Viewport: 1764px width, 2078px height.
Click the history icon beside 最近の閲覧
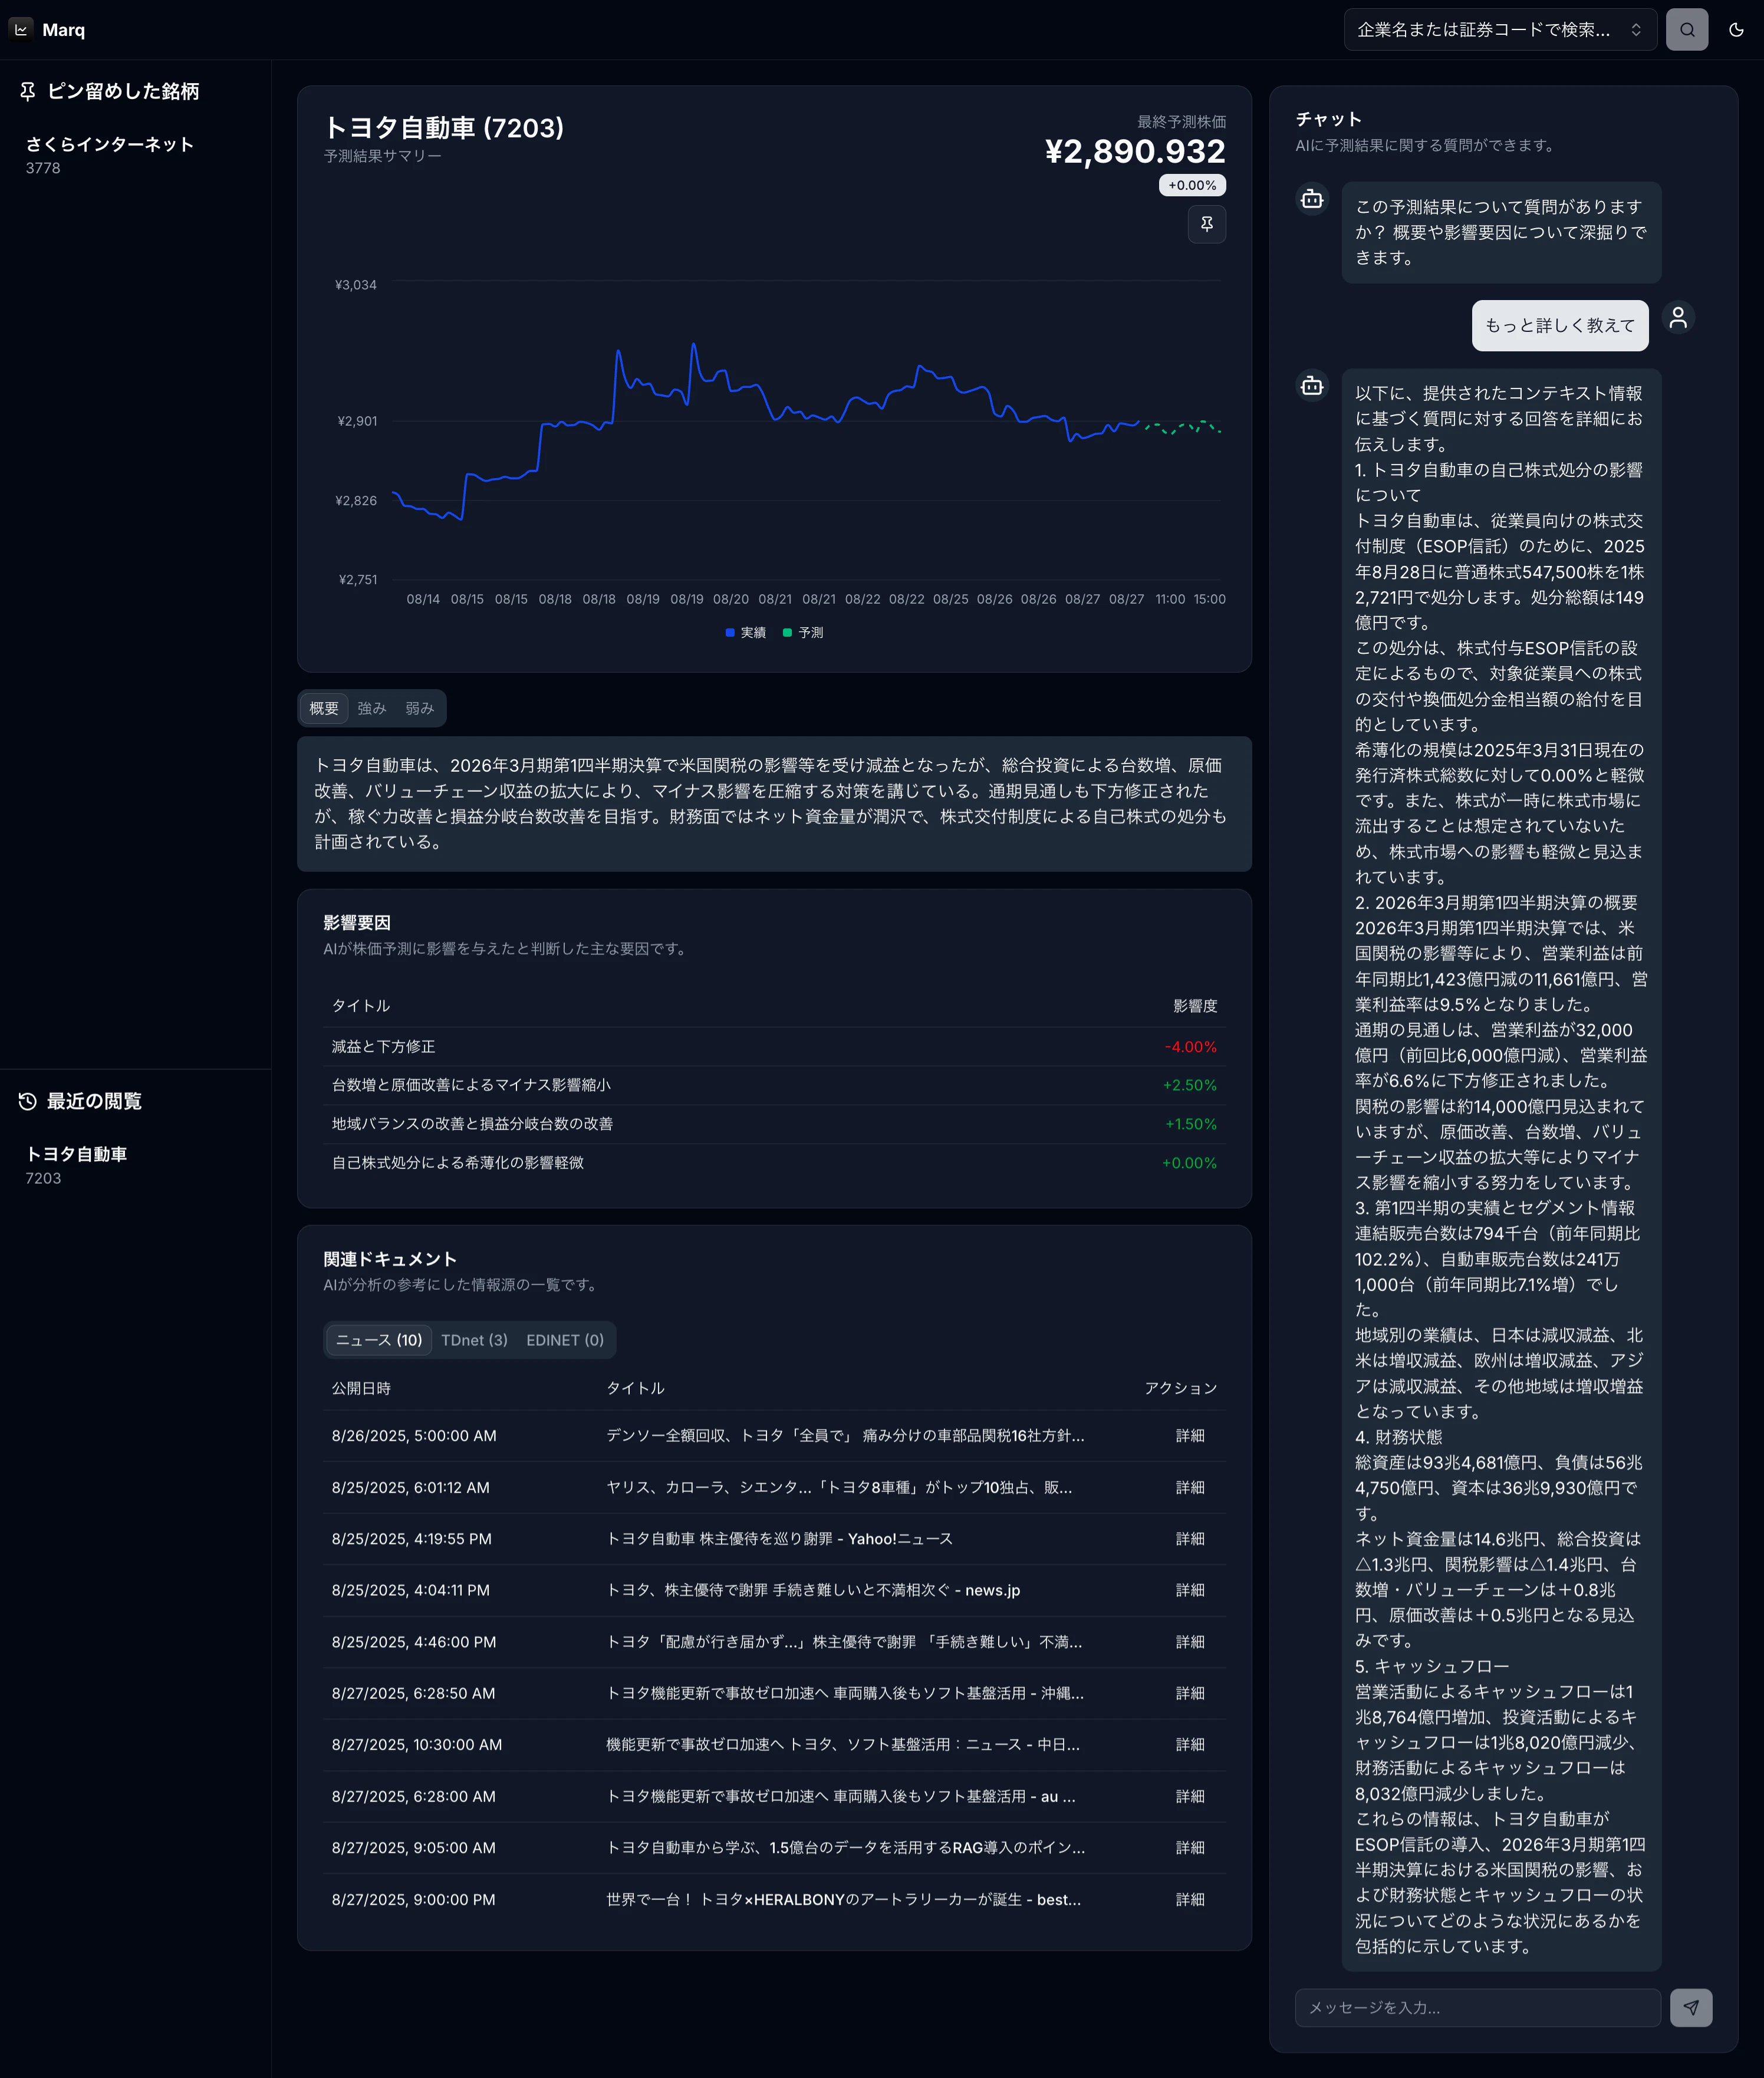click(x=28, y=1101)
